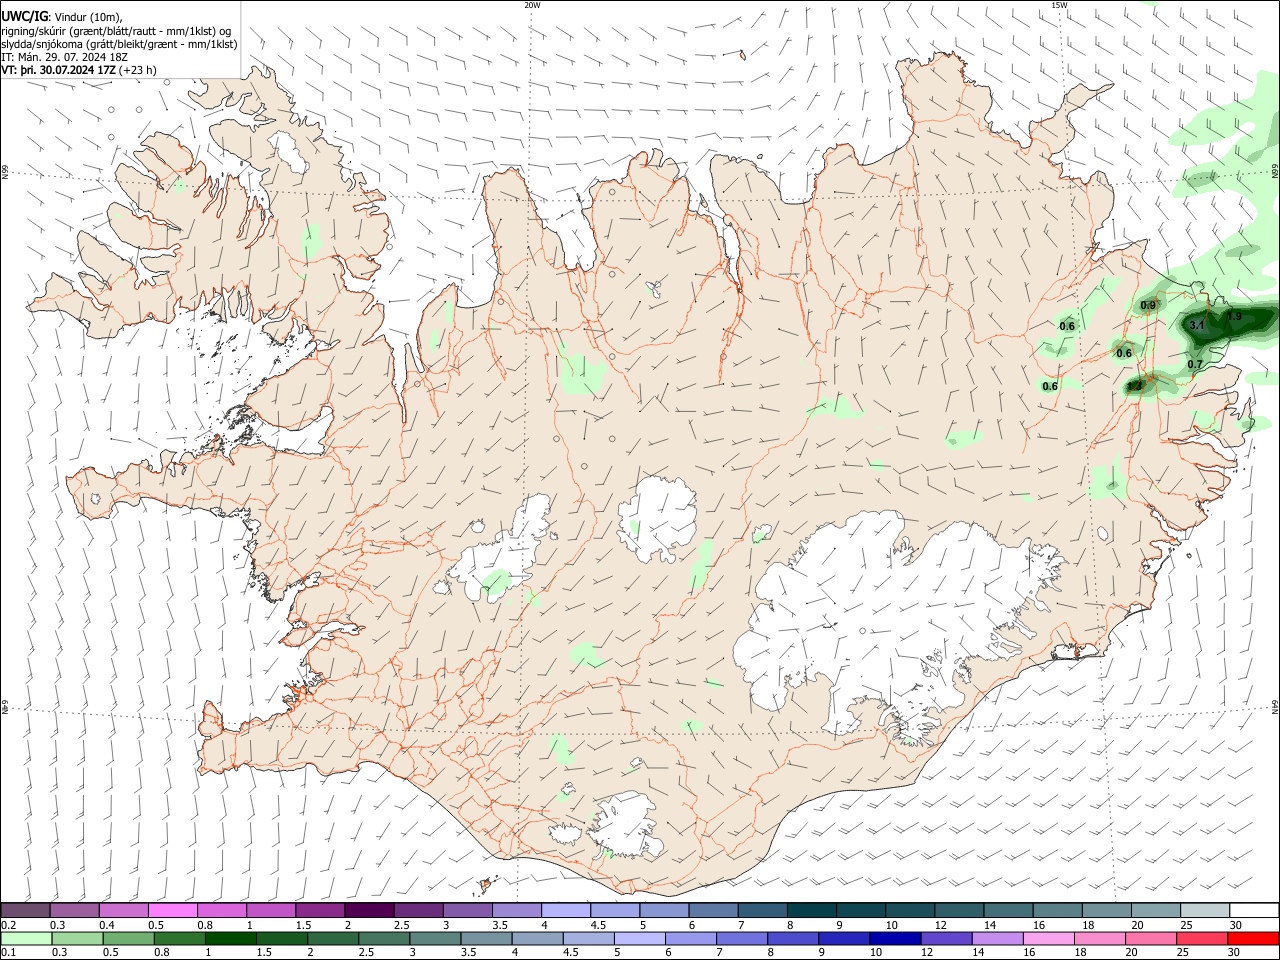Click '30' on the upper legend row
The width and height of the screenshot is (1280, 960).
point(1235,926)
